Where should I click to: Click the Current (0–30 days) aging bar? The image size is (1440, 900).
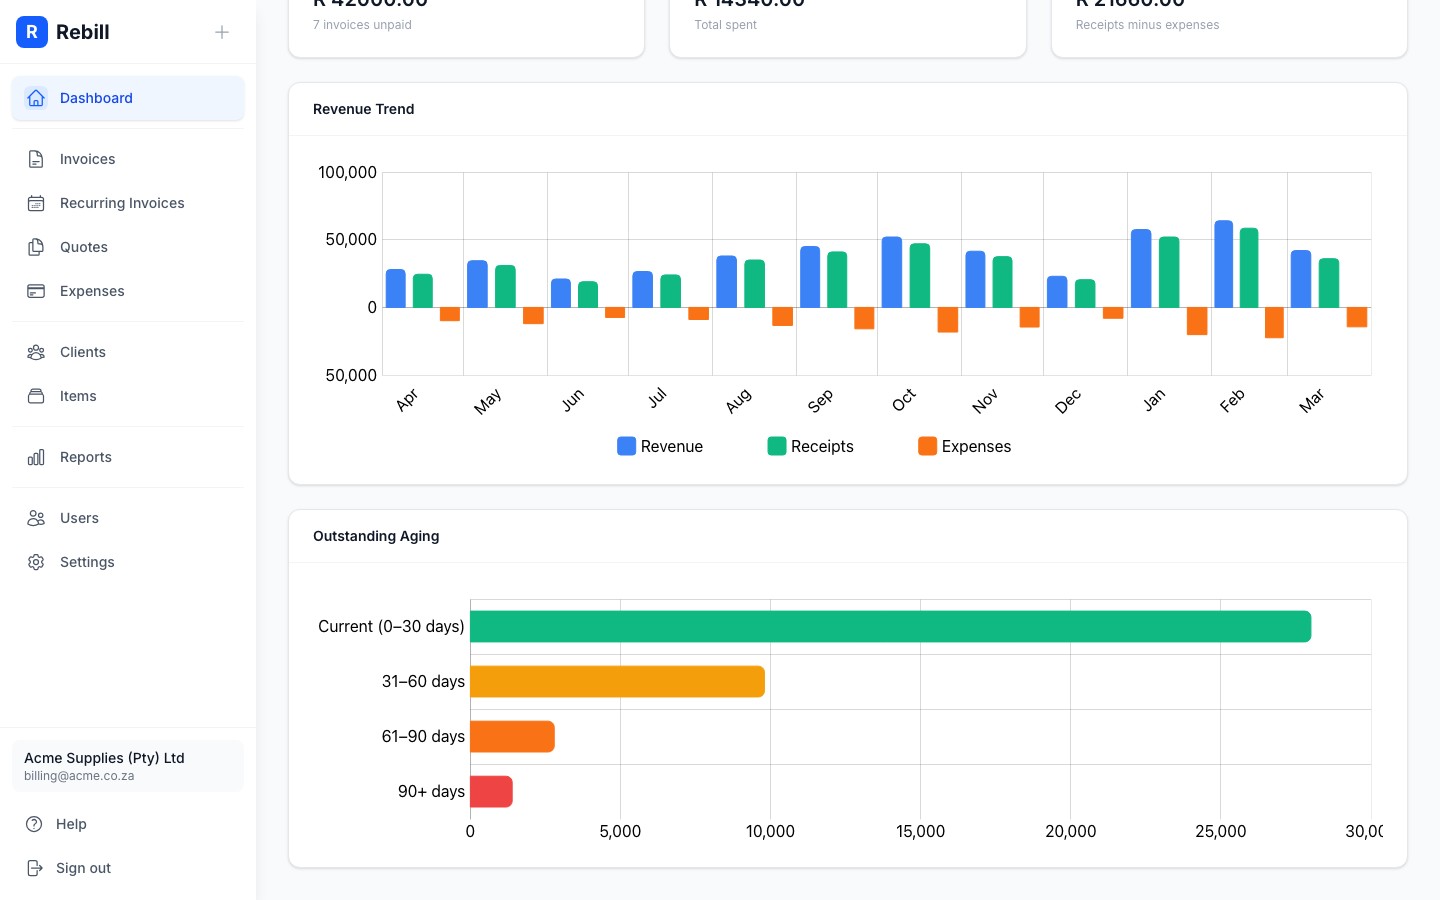click(x=890, y=626)
